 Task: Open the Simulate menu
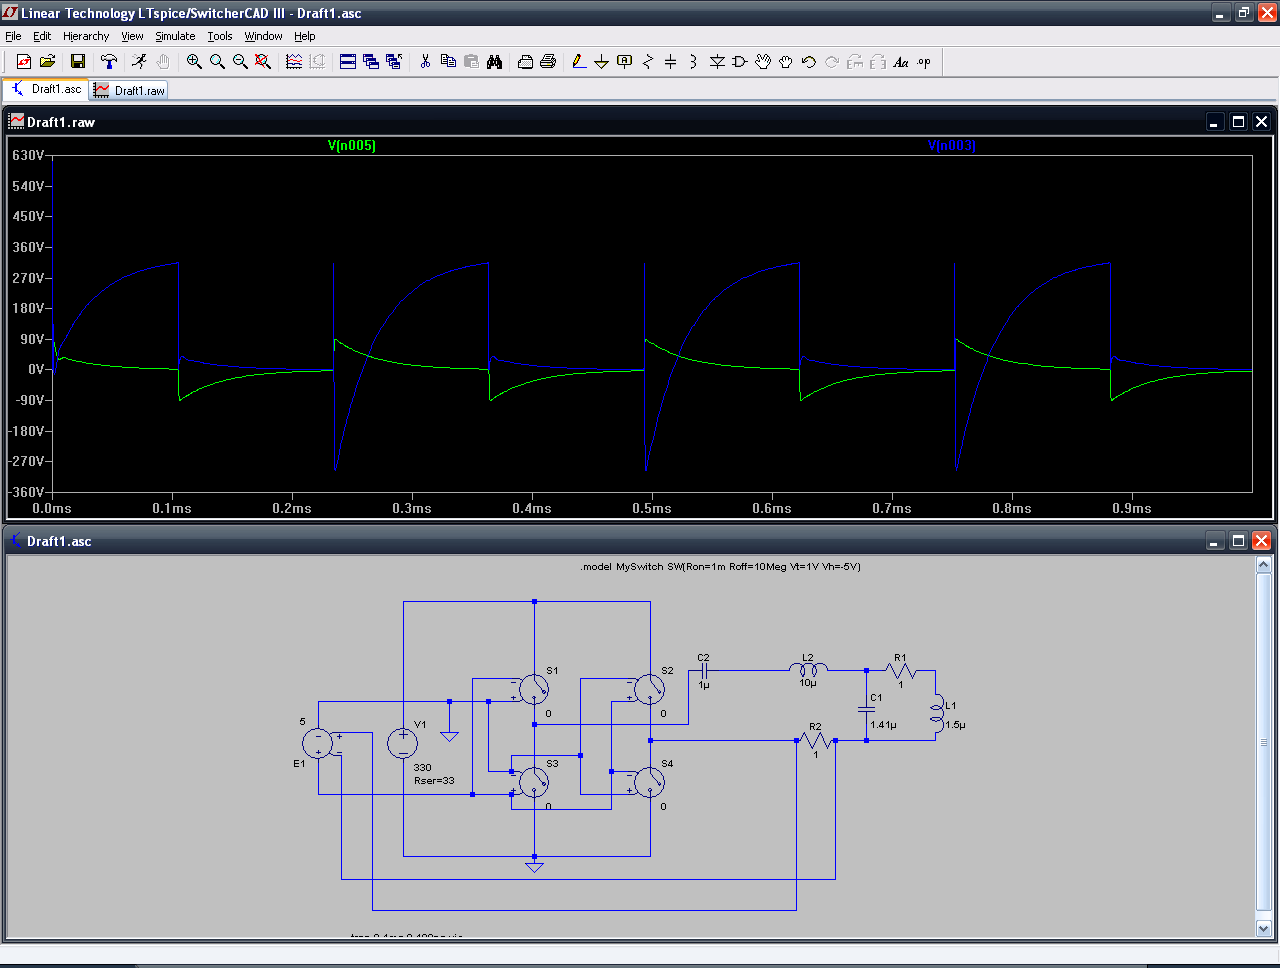[175, 36]
